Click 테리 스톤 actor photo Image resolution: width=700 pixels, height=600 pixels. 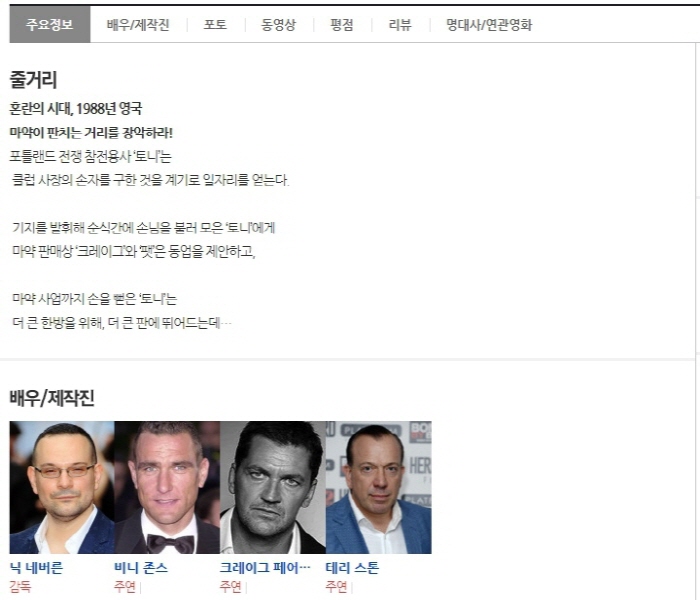click(x=379, y=487)
